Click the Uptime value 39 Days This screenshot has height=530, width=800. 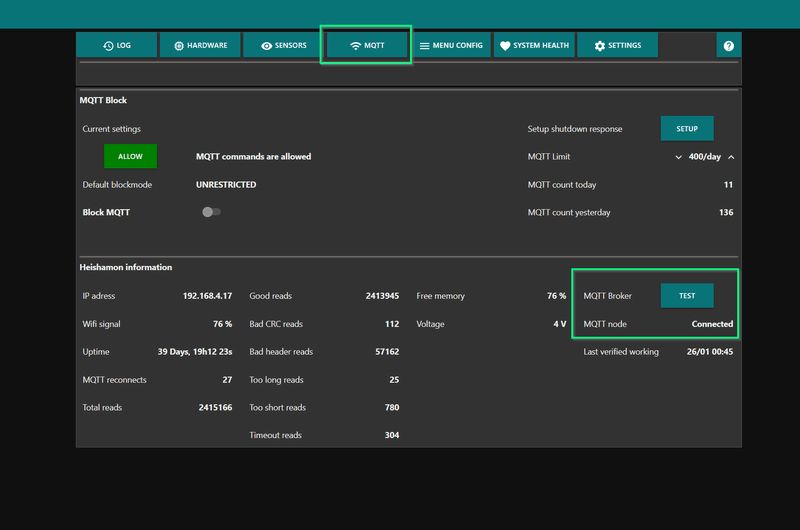(x=194, y=351)
